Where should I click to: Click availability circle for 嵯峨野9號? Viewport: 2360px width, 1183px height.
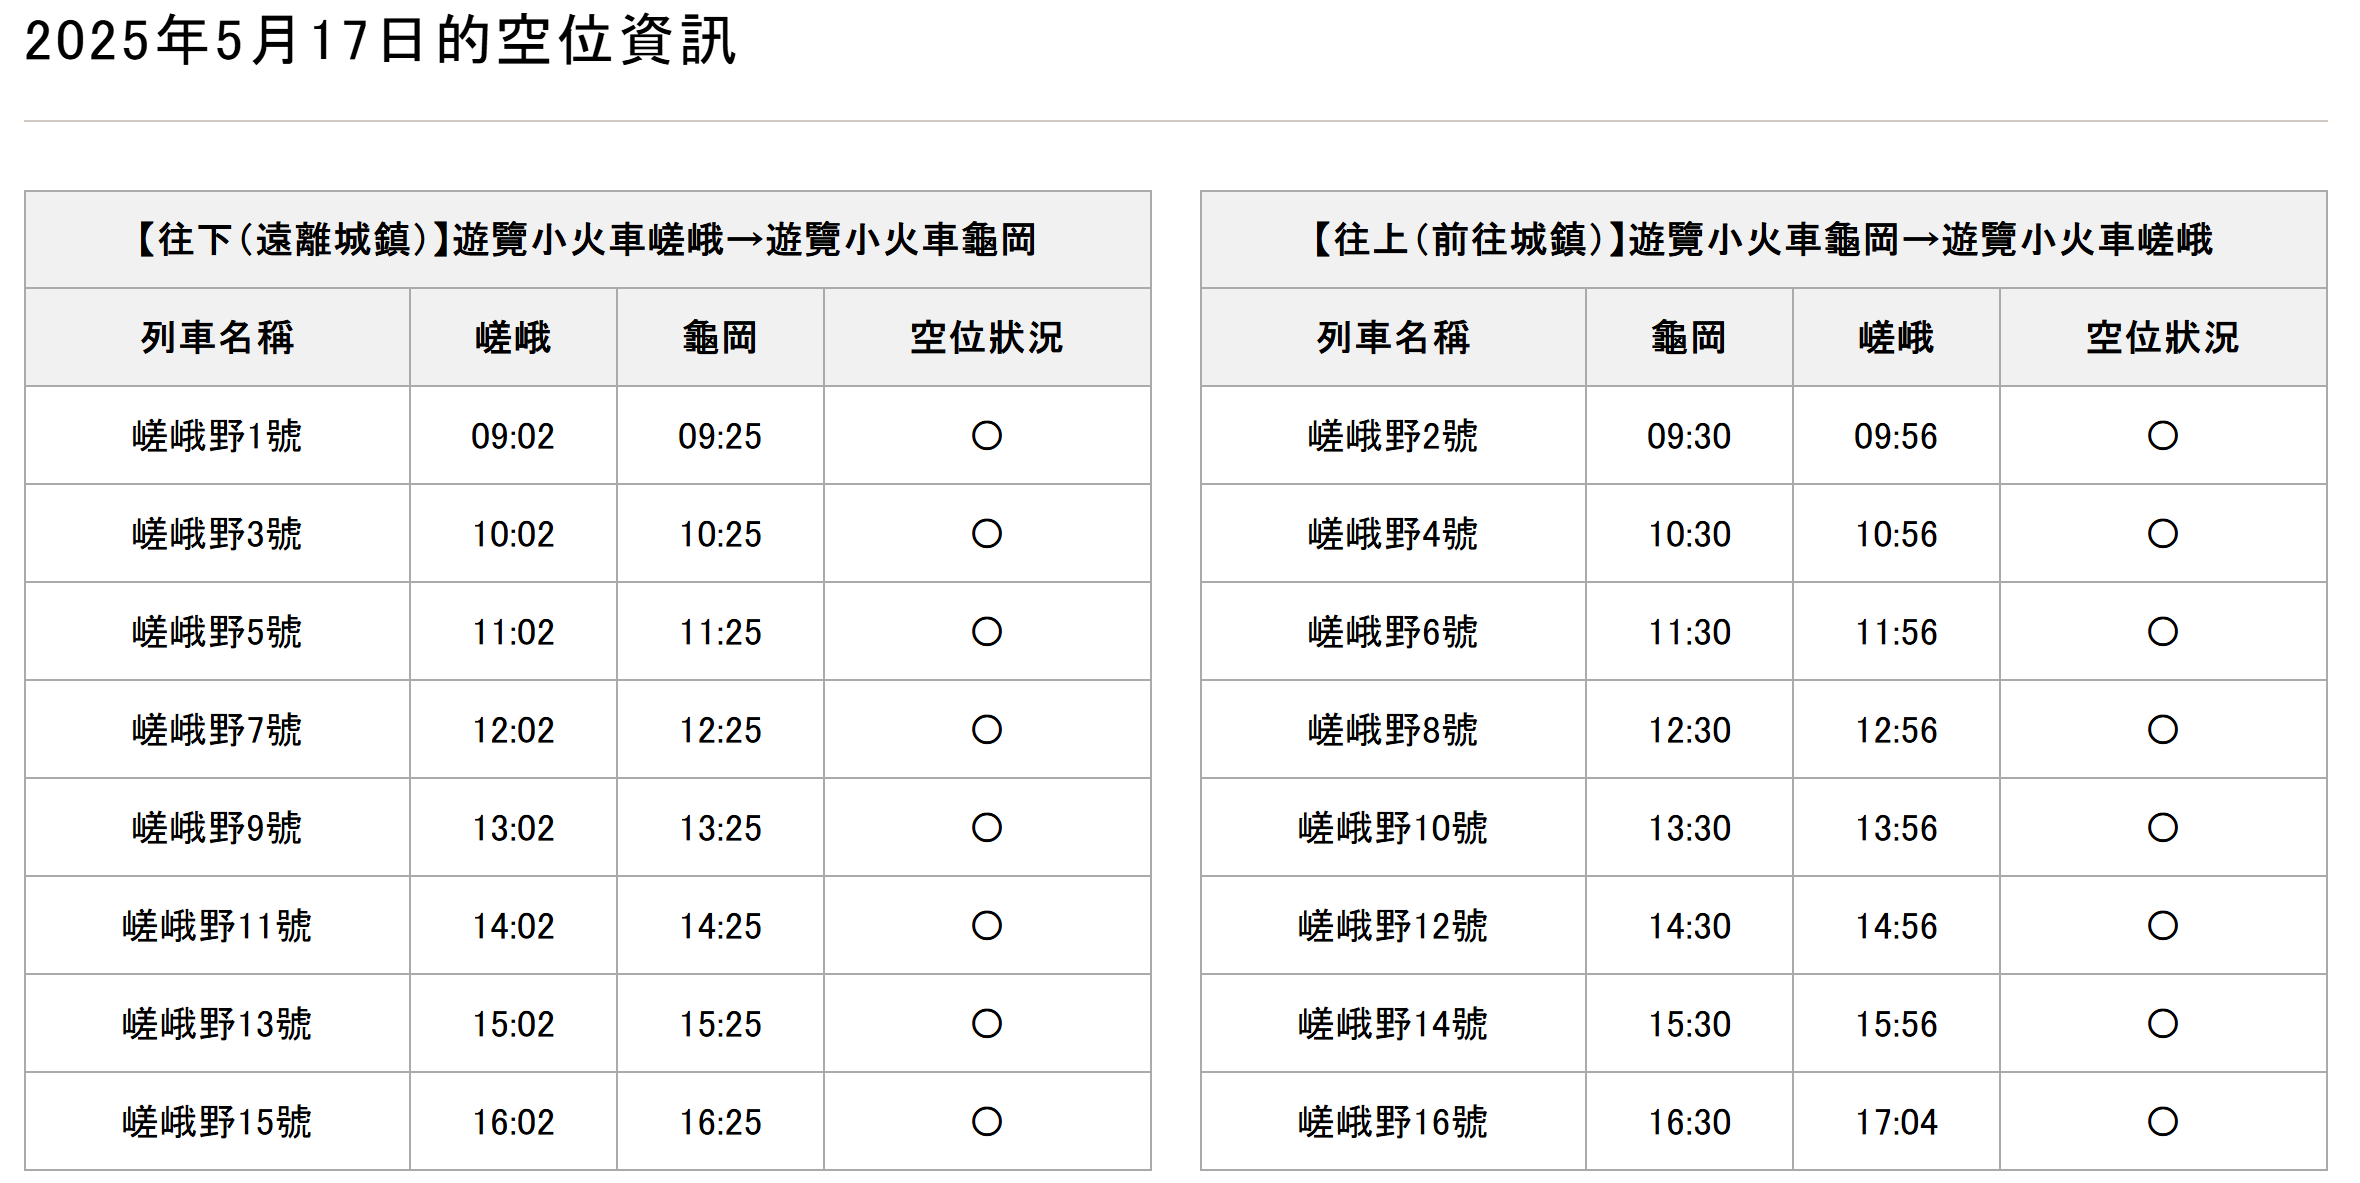coord(986,828)
